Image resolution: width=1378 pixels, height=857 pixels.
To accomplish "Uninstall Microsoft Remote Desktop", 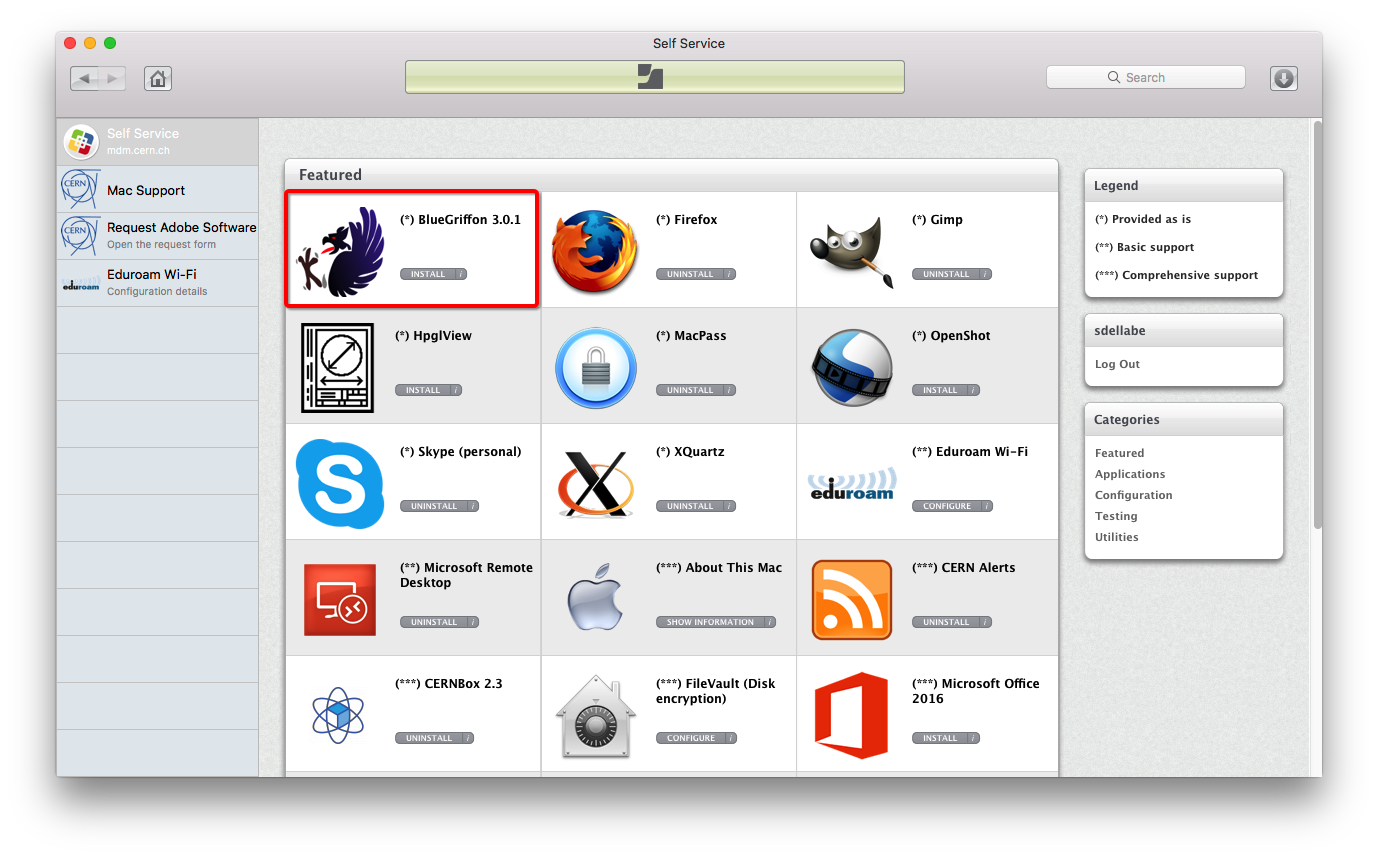I will (439, 622).
